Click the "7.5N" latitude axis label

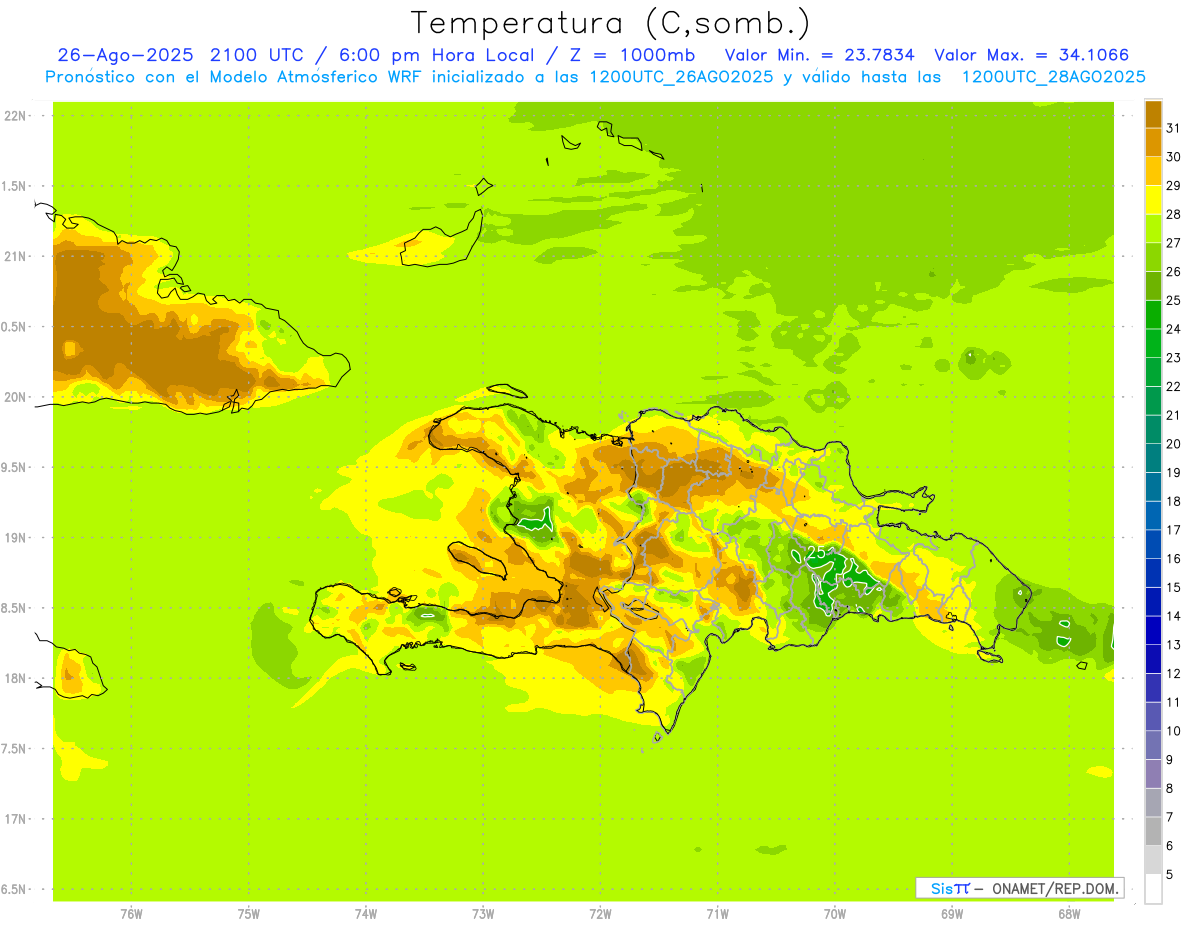pyautogui.click(x=14, y=749)
